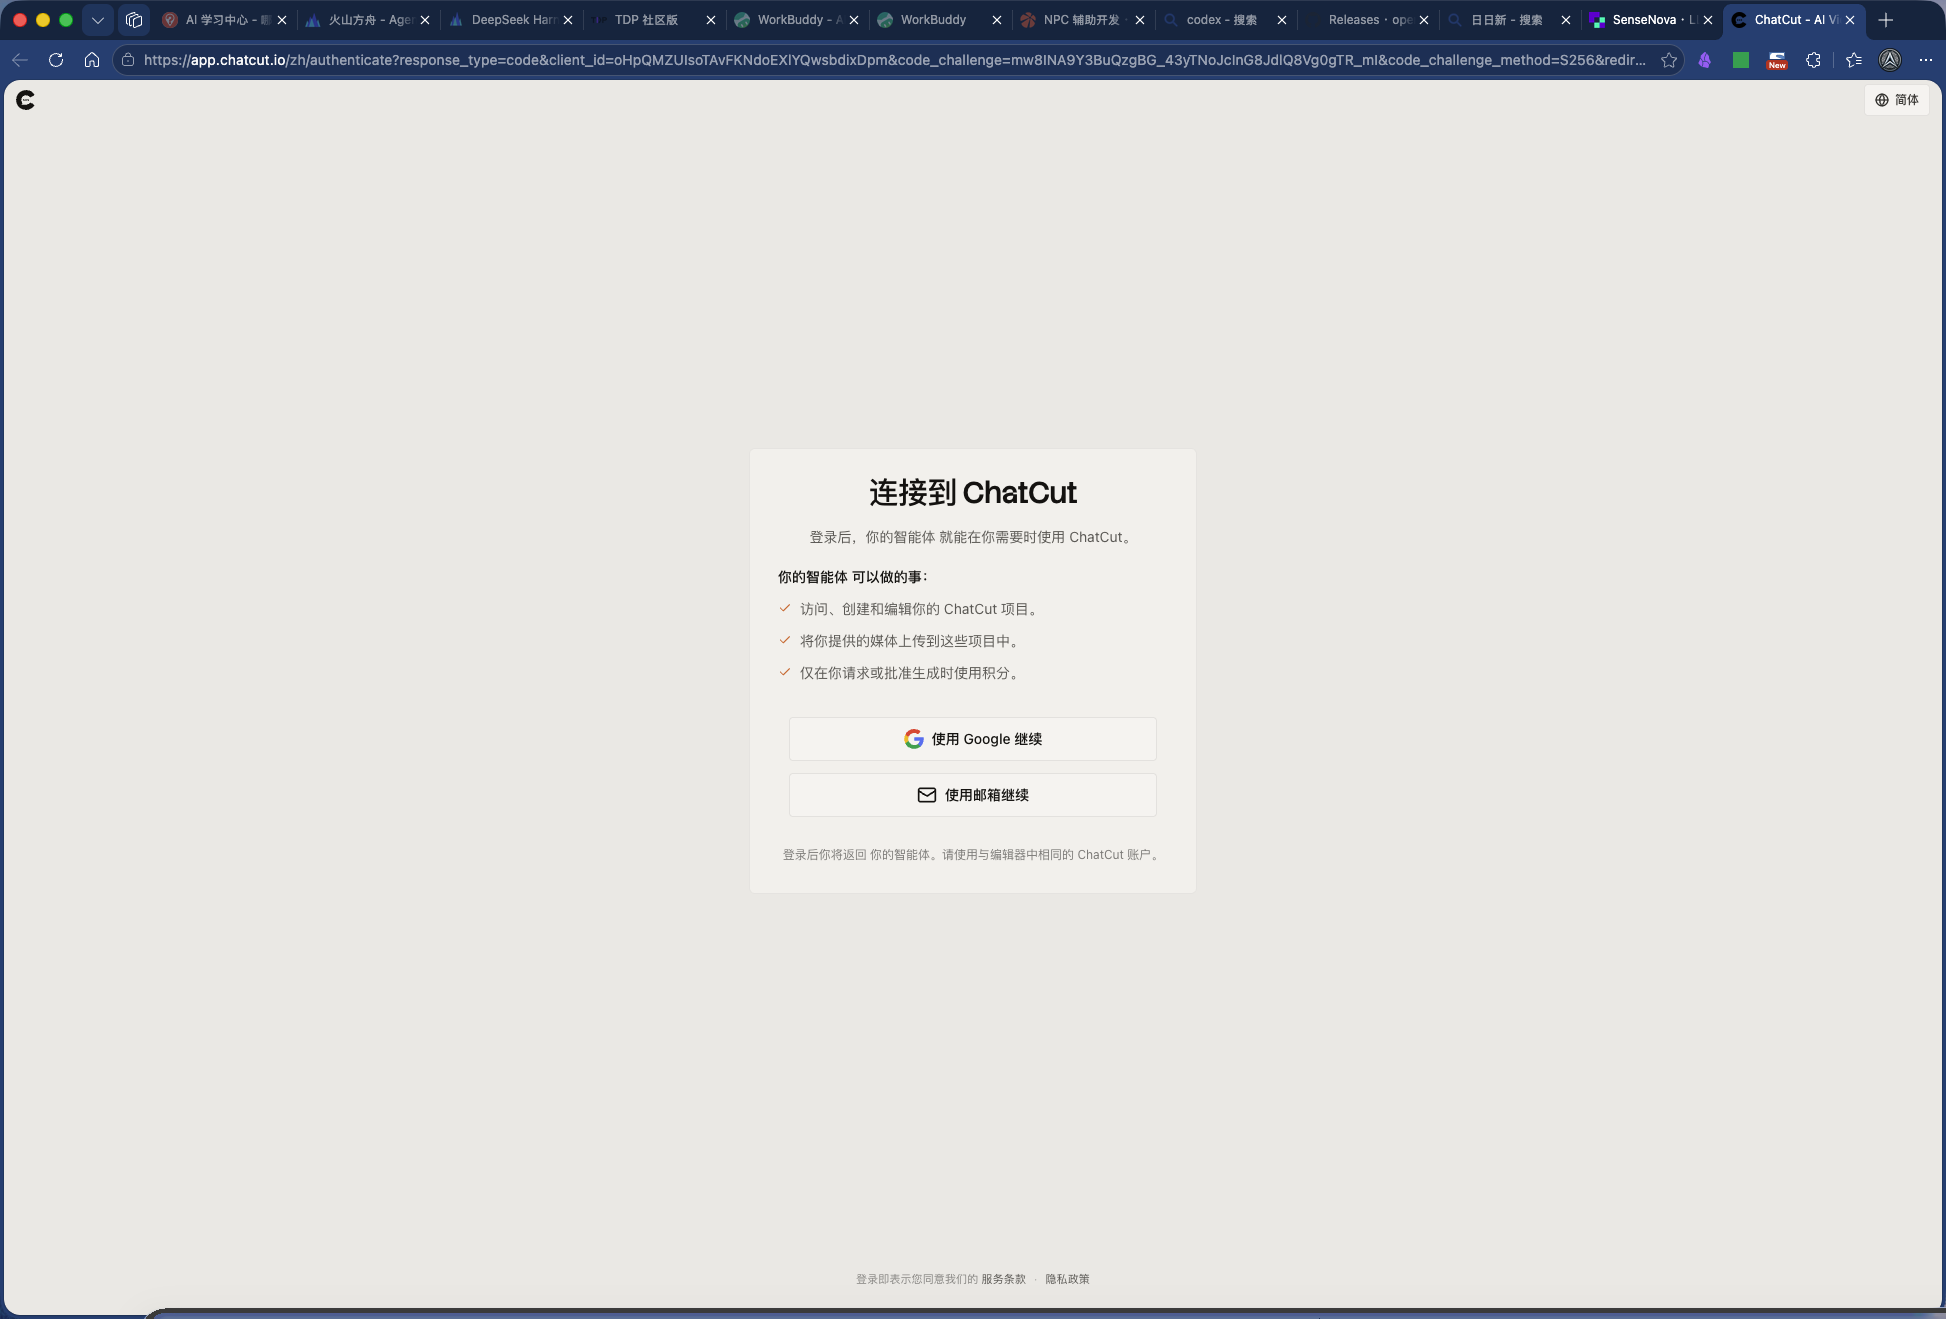Open the tab workspaces icon
The height and width of the screenshot is (1319, 1946).
(134, 20)
